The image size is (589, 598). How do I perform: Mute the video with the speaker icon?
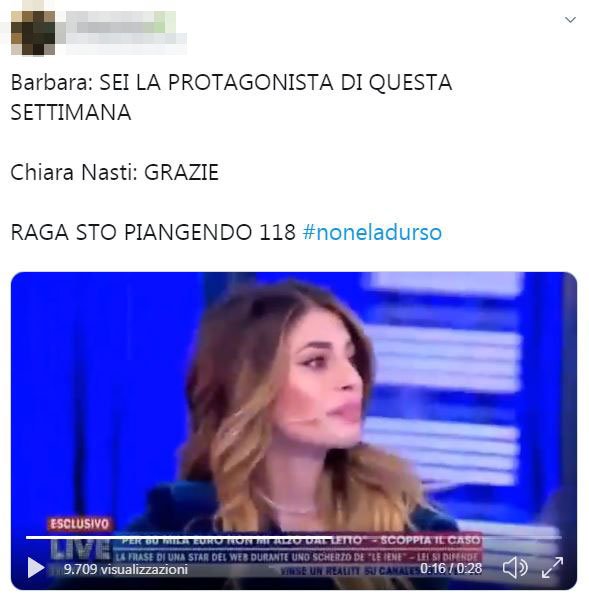click(515, 567)
